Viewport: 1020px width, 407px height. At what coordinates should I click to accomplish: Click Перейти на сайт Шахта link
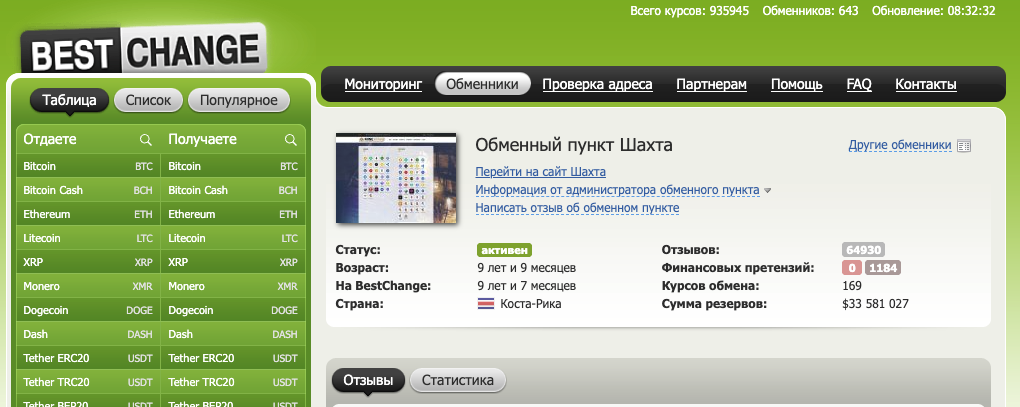[540, 172]
